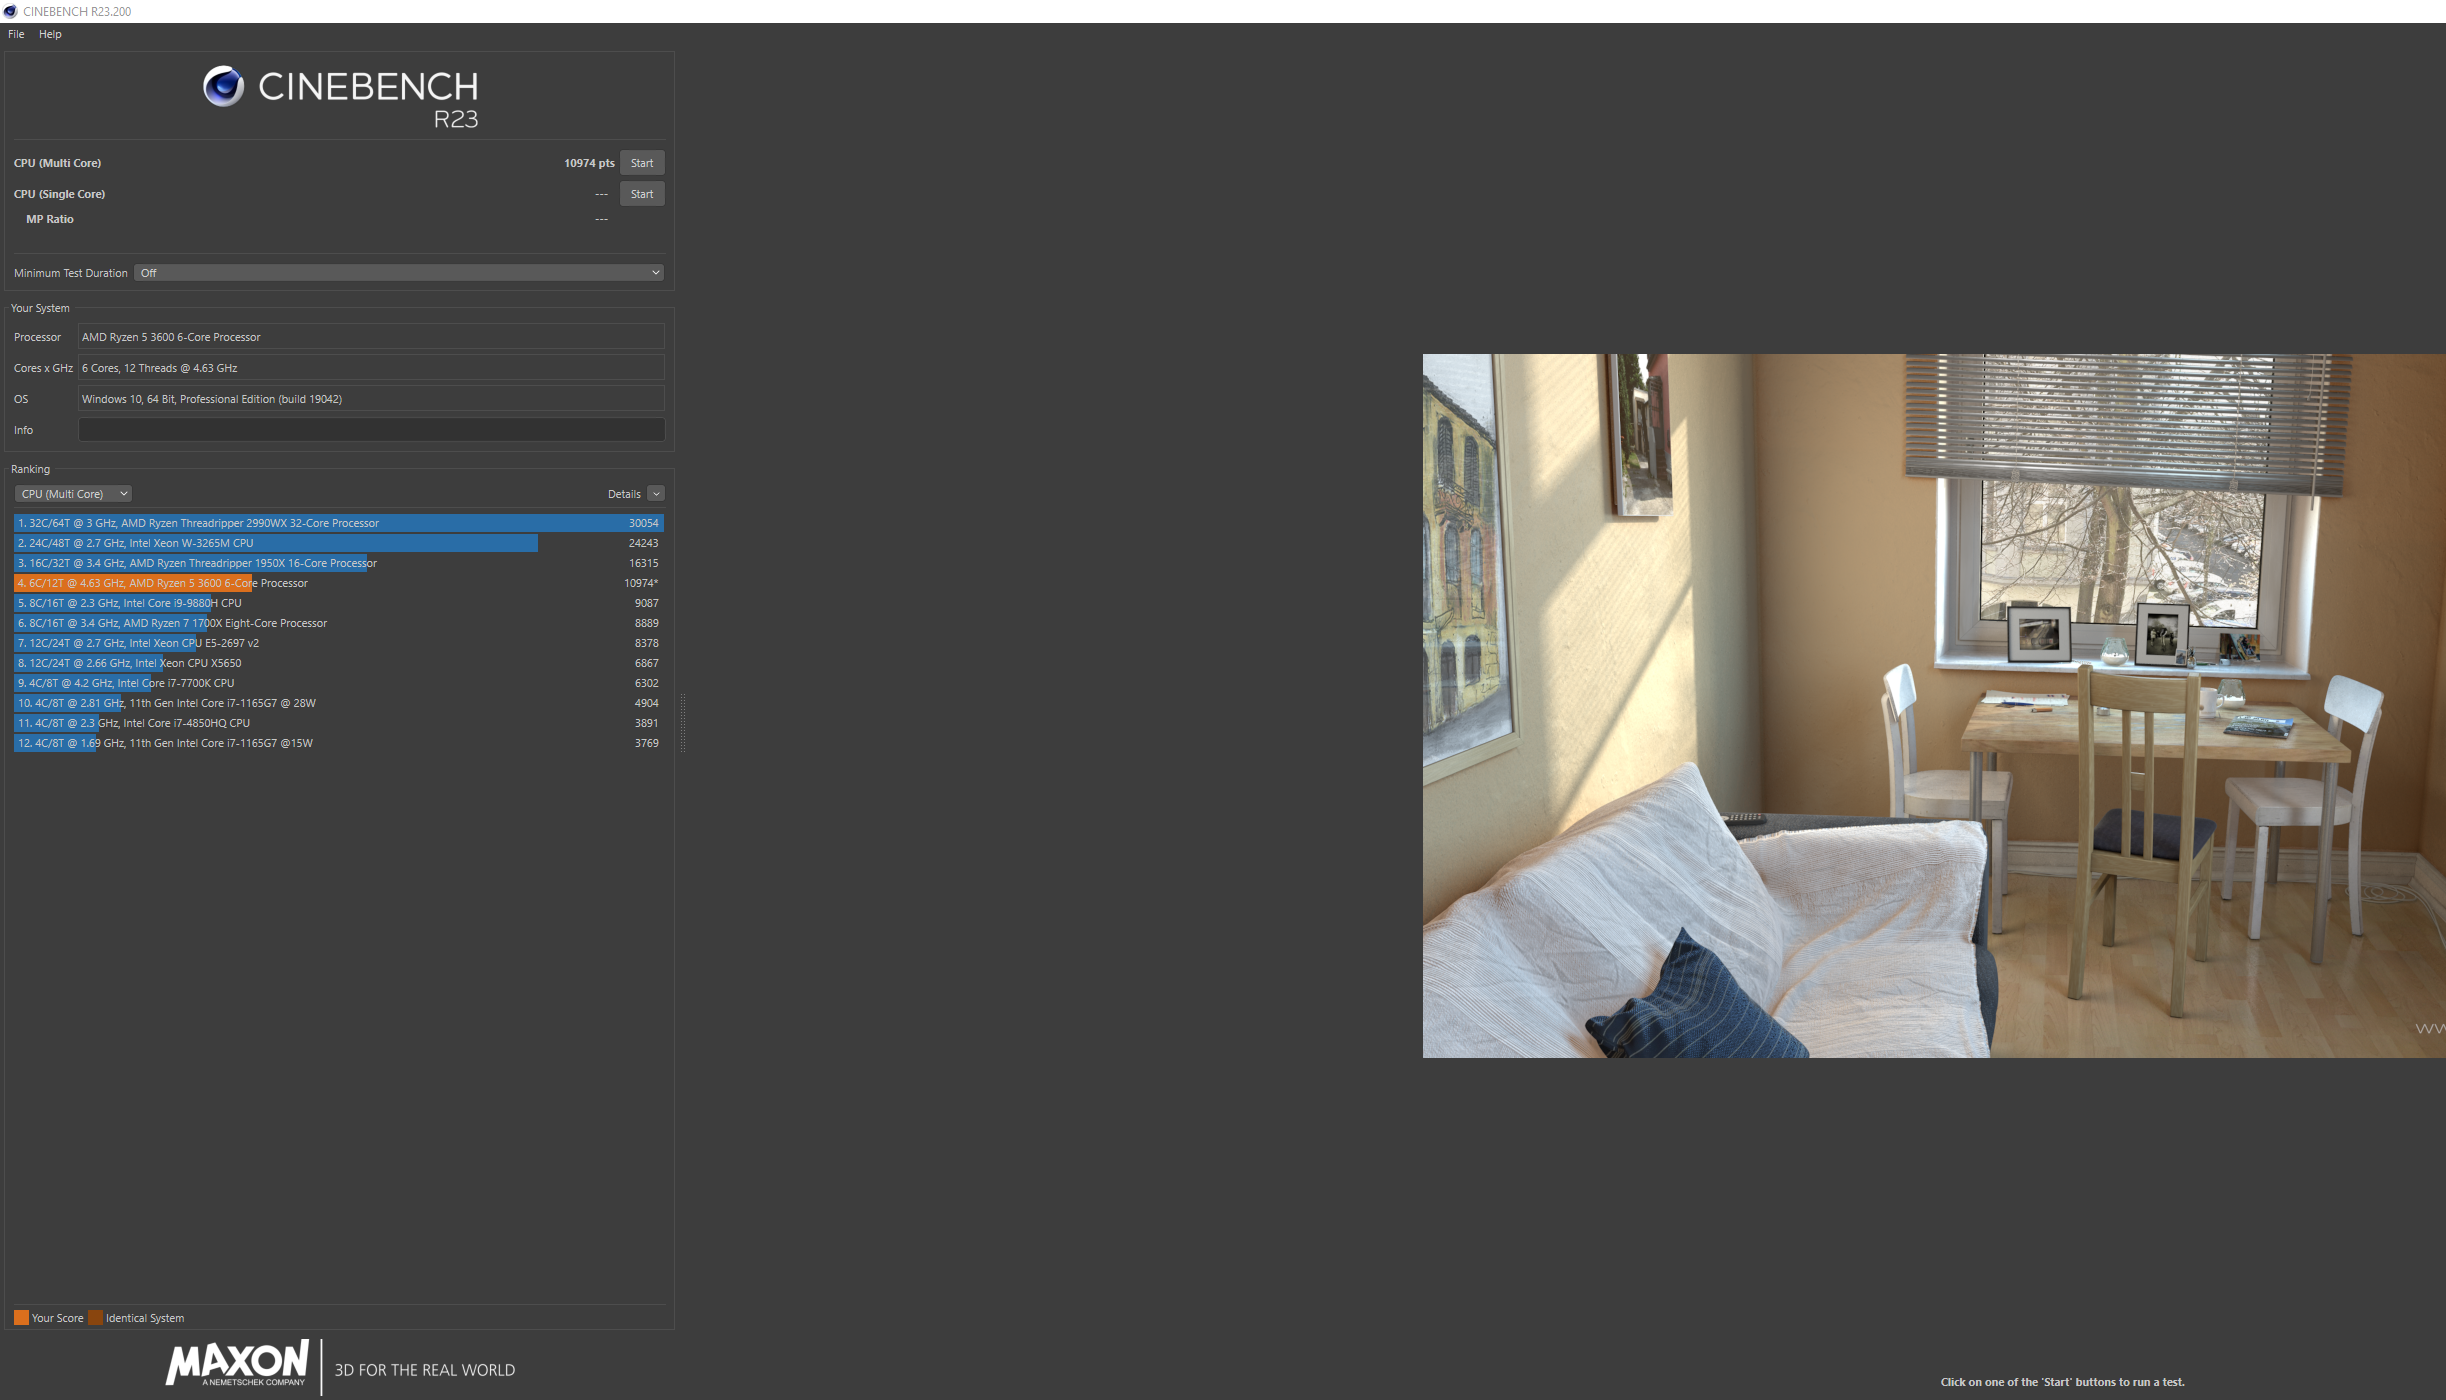This screenshot has width=2446, height=1400.
Task: Expand the Details arrow in Ranking
Action: 656,494
